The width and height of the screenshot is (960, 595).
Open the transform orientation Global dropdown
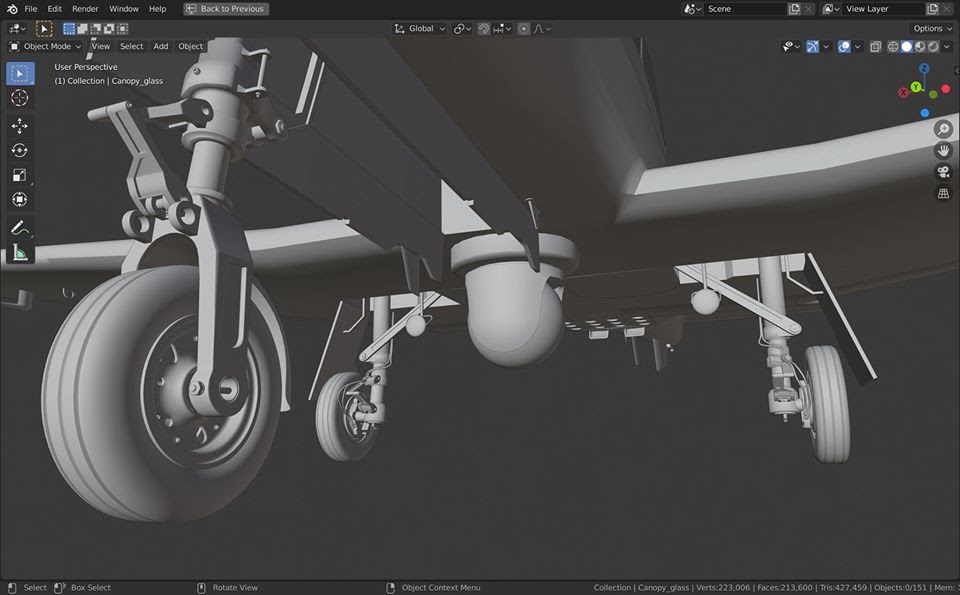pyautogui.click(x=421, y=28)
